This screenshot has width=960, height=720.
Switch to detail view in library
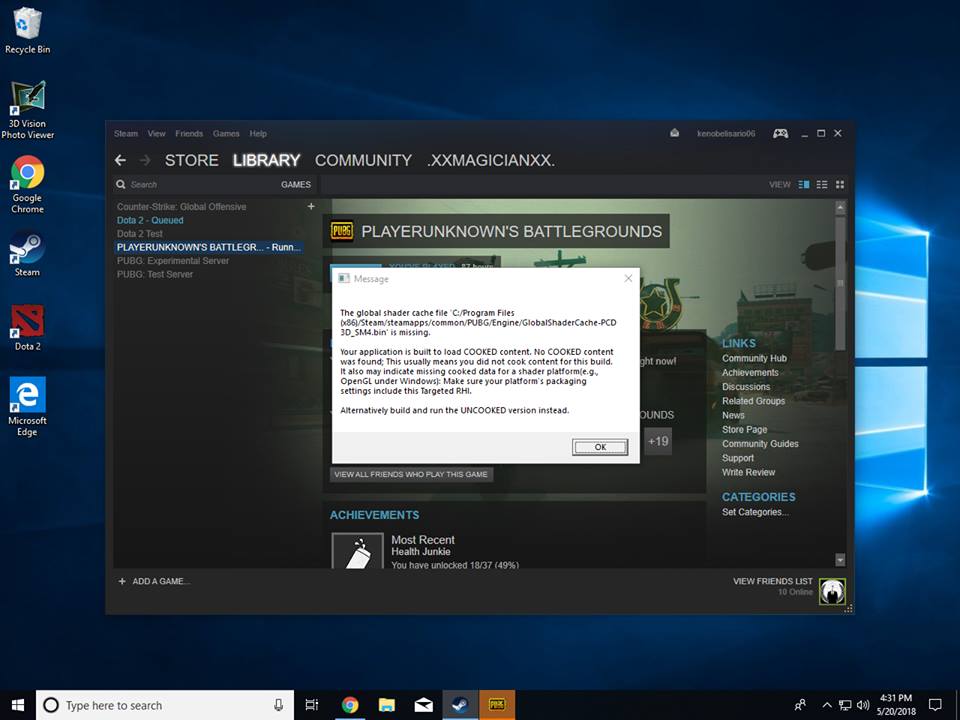(x=804, y=184)
